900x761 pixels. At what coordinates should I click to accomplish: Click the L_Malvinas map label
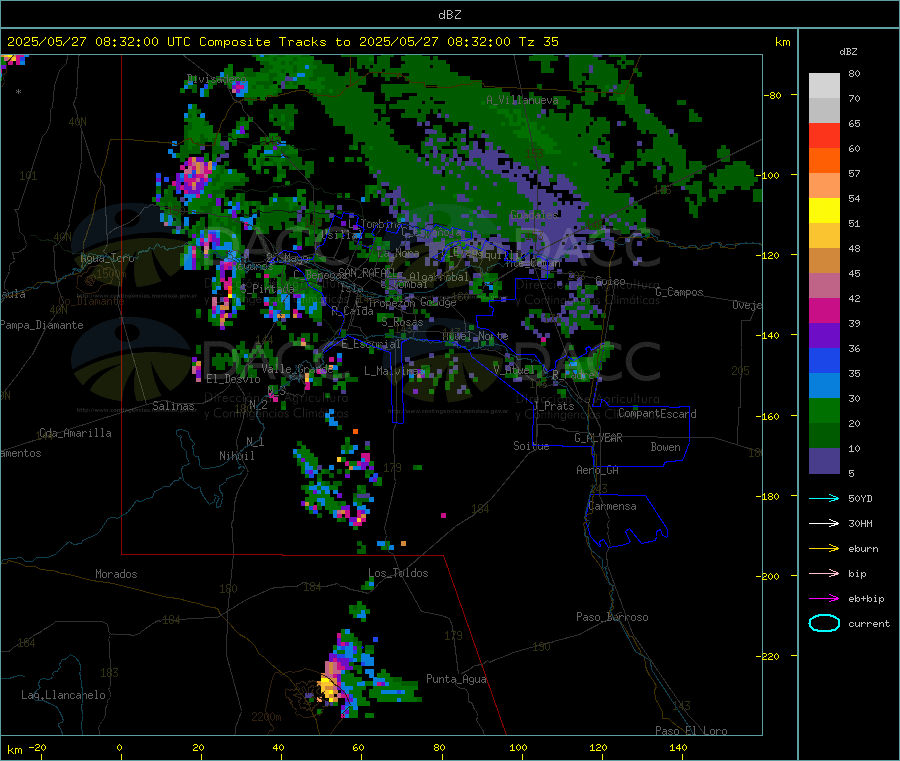[x=394, y=372]
